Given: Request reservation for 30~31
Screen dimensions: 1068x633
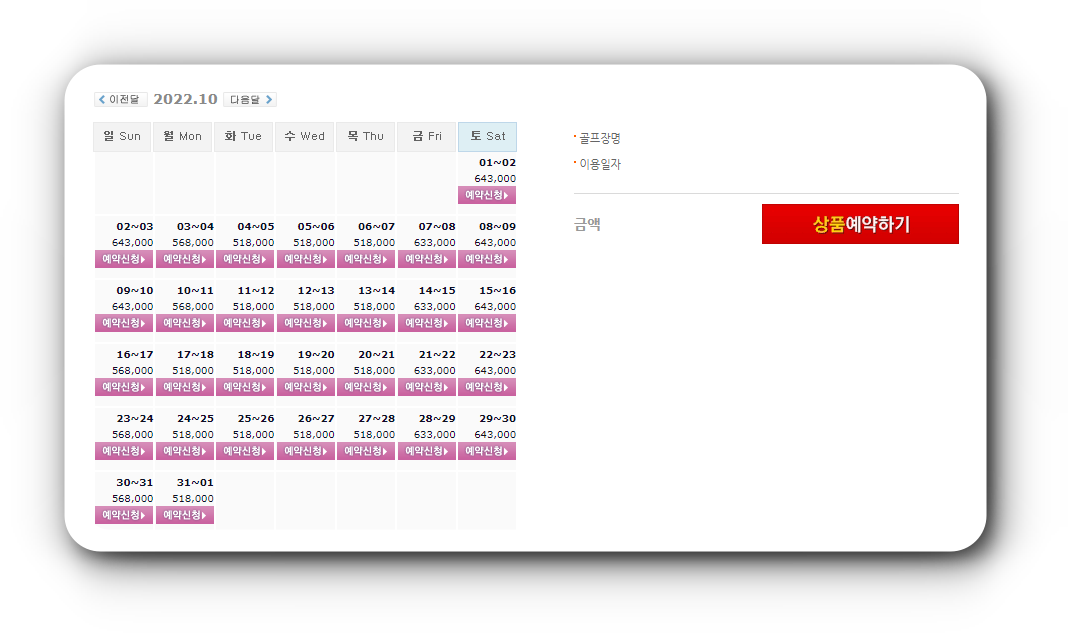Looking at the screenshot, I should click(x=124, y=515).
